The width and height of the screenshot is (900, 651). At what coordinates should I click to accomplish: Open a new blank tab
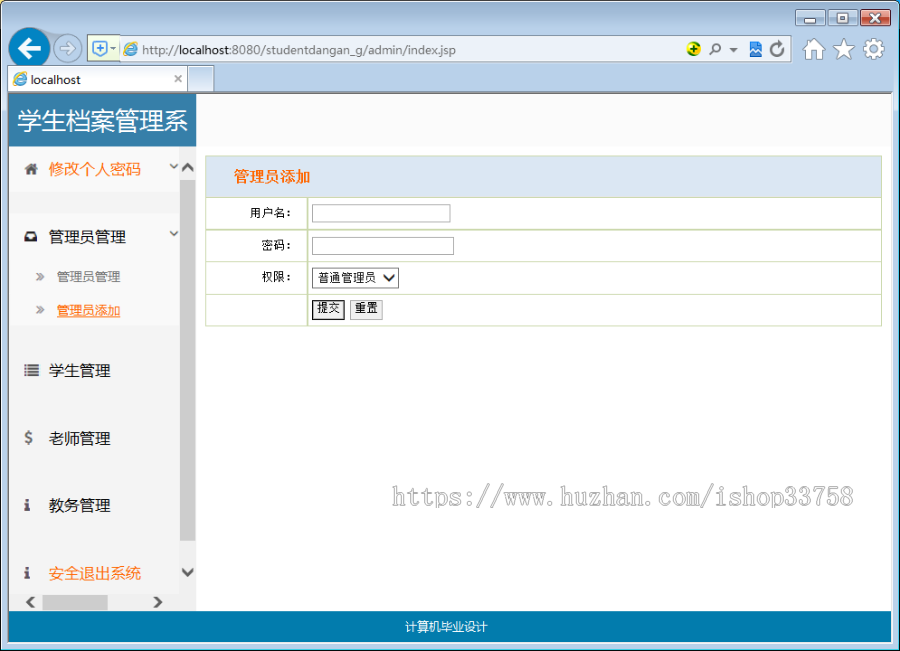coord(201,79)
